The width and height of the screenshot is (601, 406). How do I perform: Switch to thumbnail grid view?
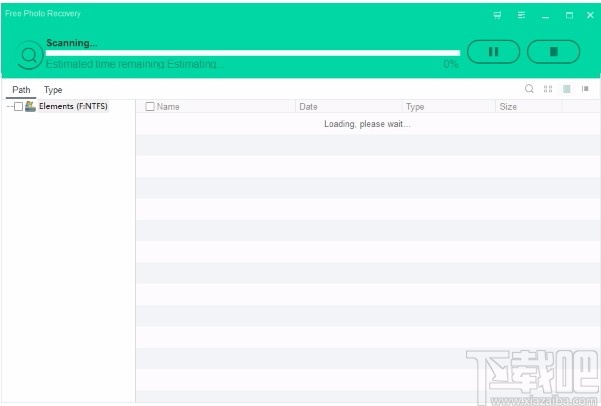point(548,89)
